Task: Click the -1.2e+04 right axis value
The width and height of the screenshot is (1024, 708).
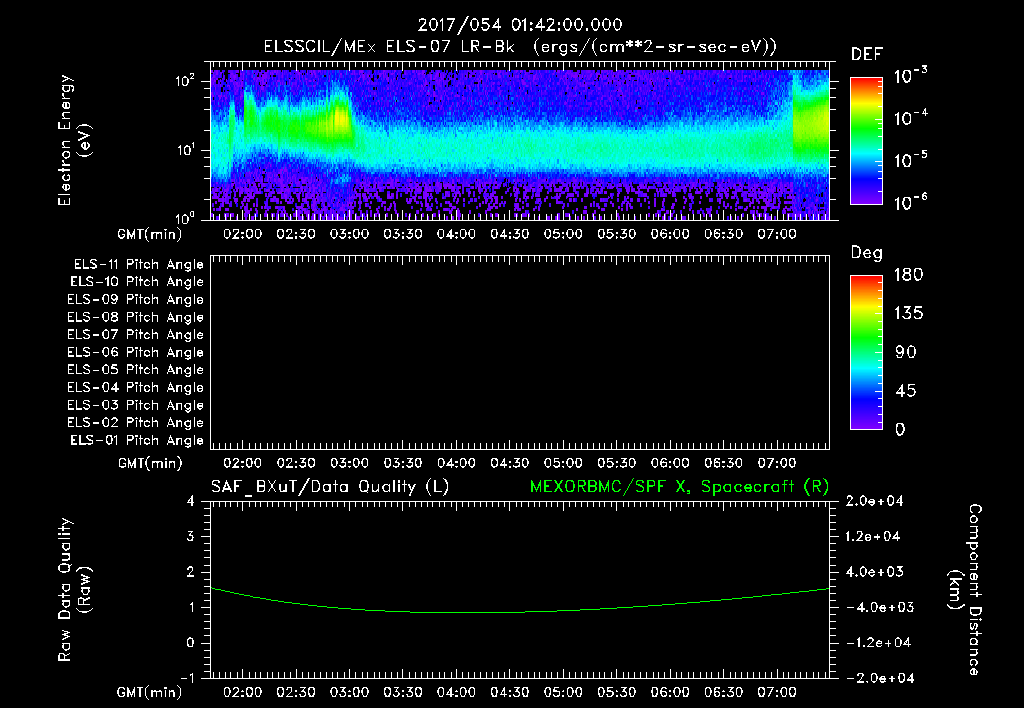Action: (x=877, y=643)
